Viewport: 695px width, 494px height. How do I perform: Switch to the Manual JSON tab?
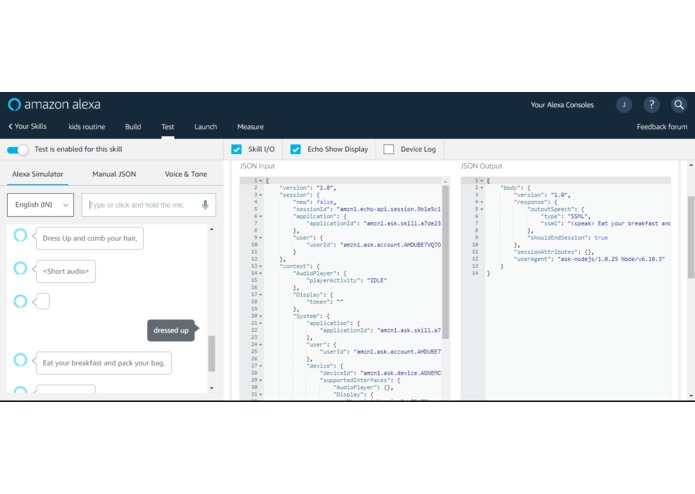click(x=114, y=174)
